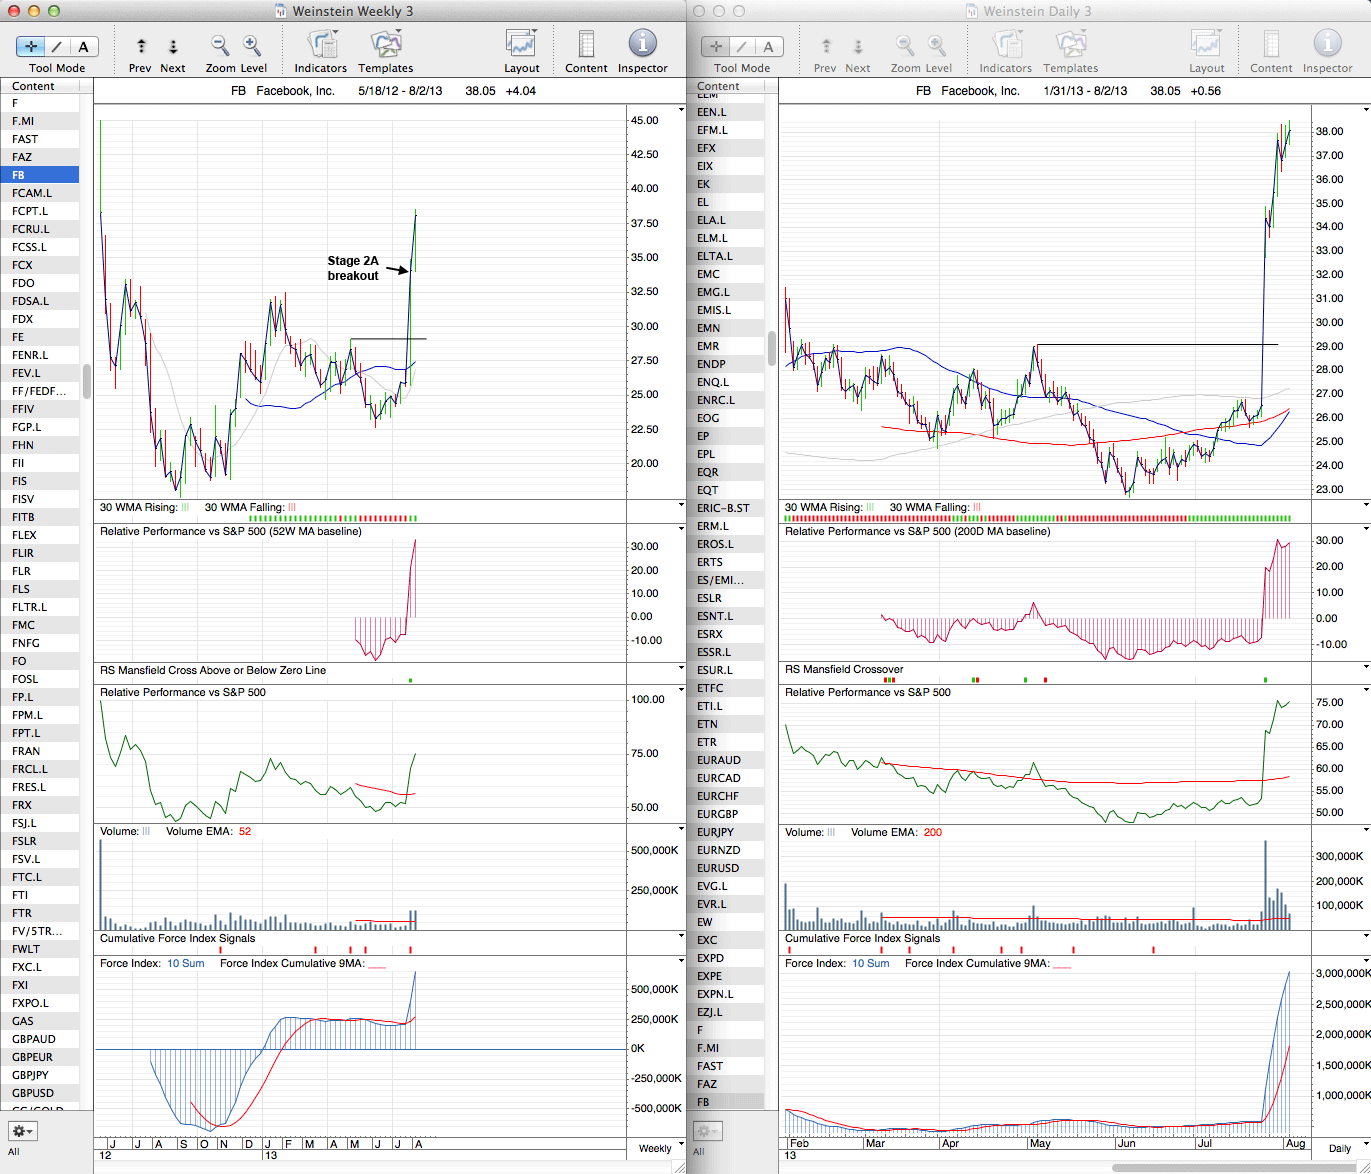Select FCX in the weekly symbol list

[23, 265]
